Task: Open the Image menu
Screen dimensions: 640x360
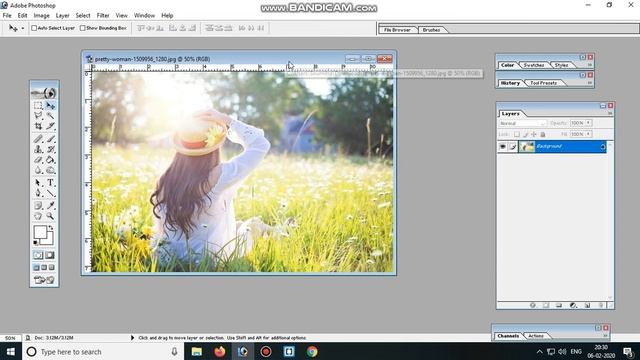Action: pyautogui.click(x=41, y=16)
